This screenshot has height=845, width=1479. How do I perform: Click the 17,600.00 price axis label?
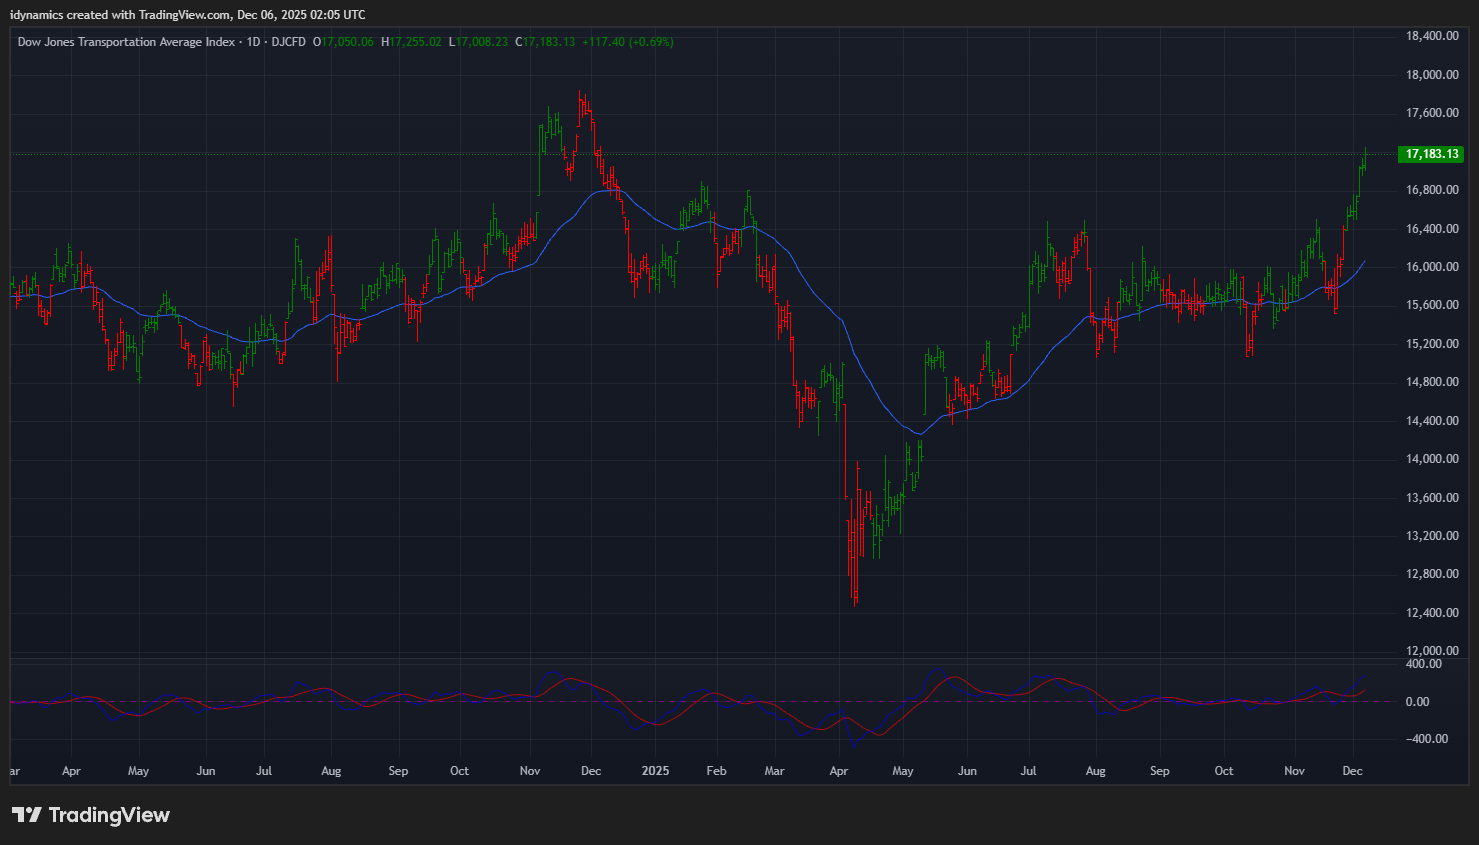click(x=1432, y=113)
